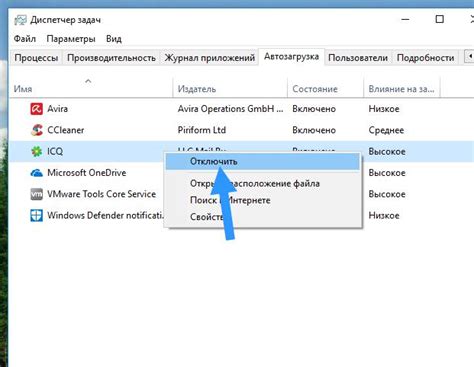Choose the open file location menu entry
The width and height of the screenshot is (474, 367).
click(263, 183)
